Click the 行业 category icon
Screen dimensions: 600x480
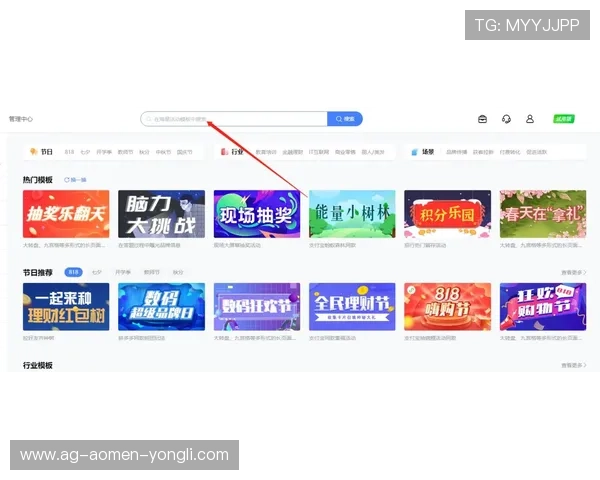pyautogui.click(x=225, y=152)
